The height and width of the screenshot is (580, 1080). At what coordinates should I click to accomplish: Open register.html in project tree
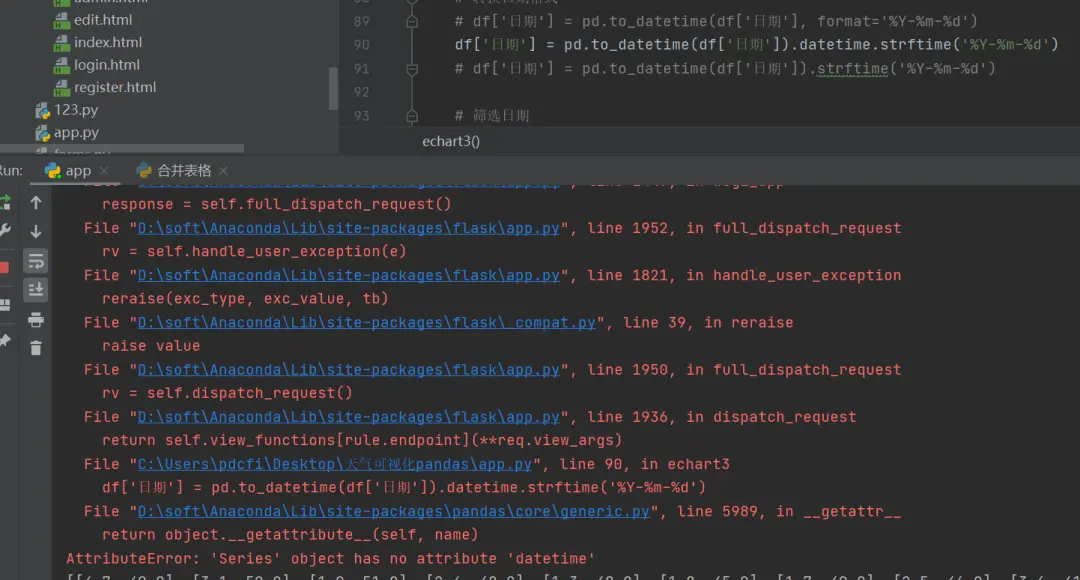click(x=115, y=87)
